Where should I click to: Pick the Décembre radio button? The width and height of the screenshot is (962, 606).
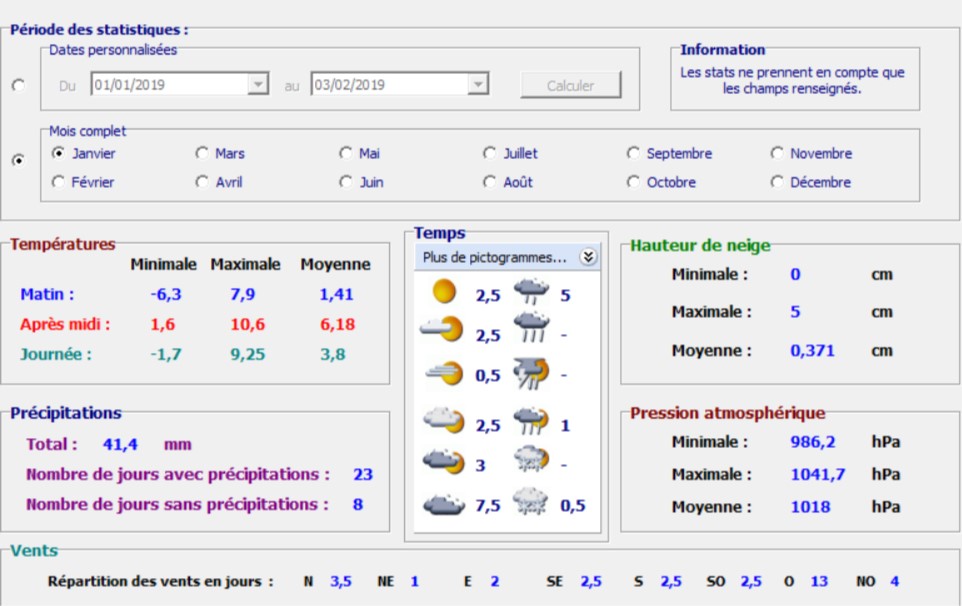810,182
